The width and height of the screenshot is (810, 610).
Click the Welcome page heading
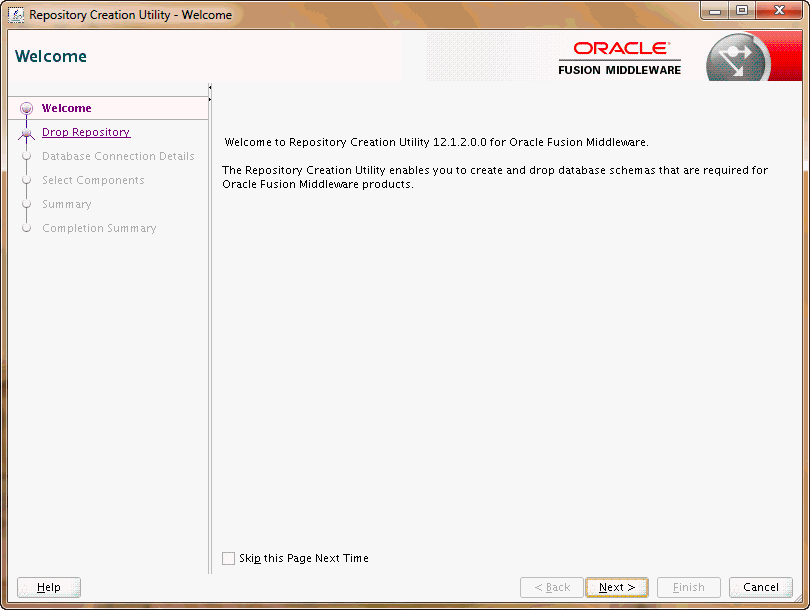coord(51,56)
